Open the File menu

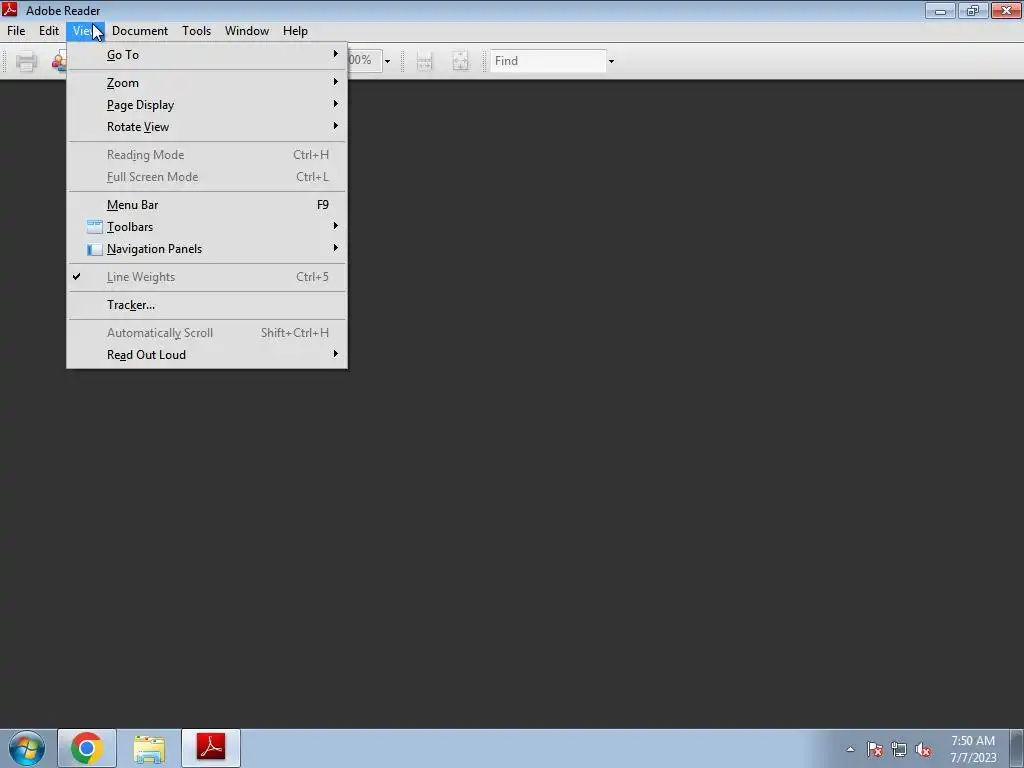pos(16,31)
